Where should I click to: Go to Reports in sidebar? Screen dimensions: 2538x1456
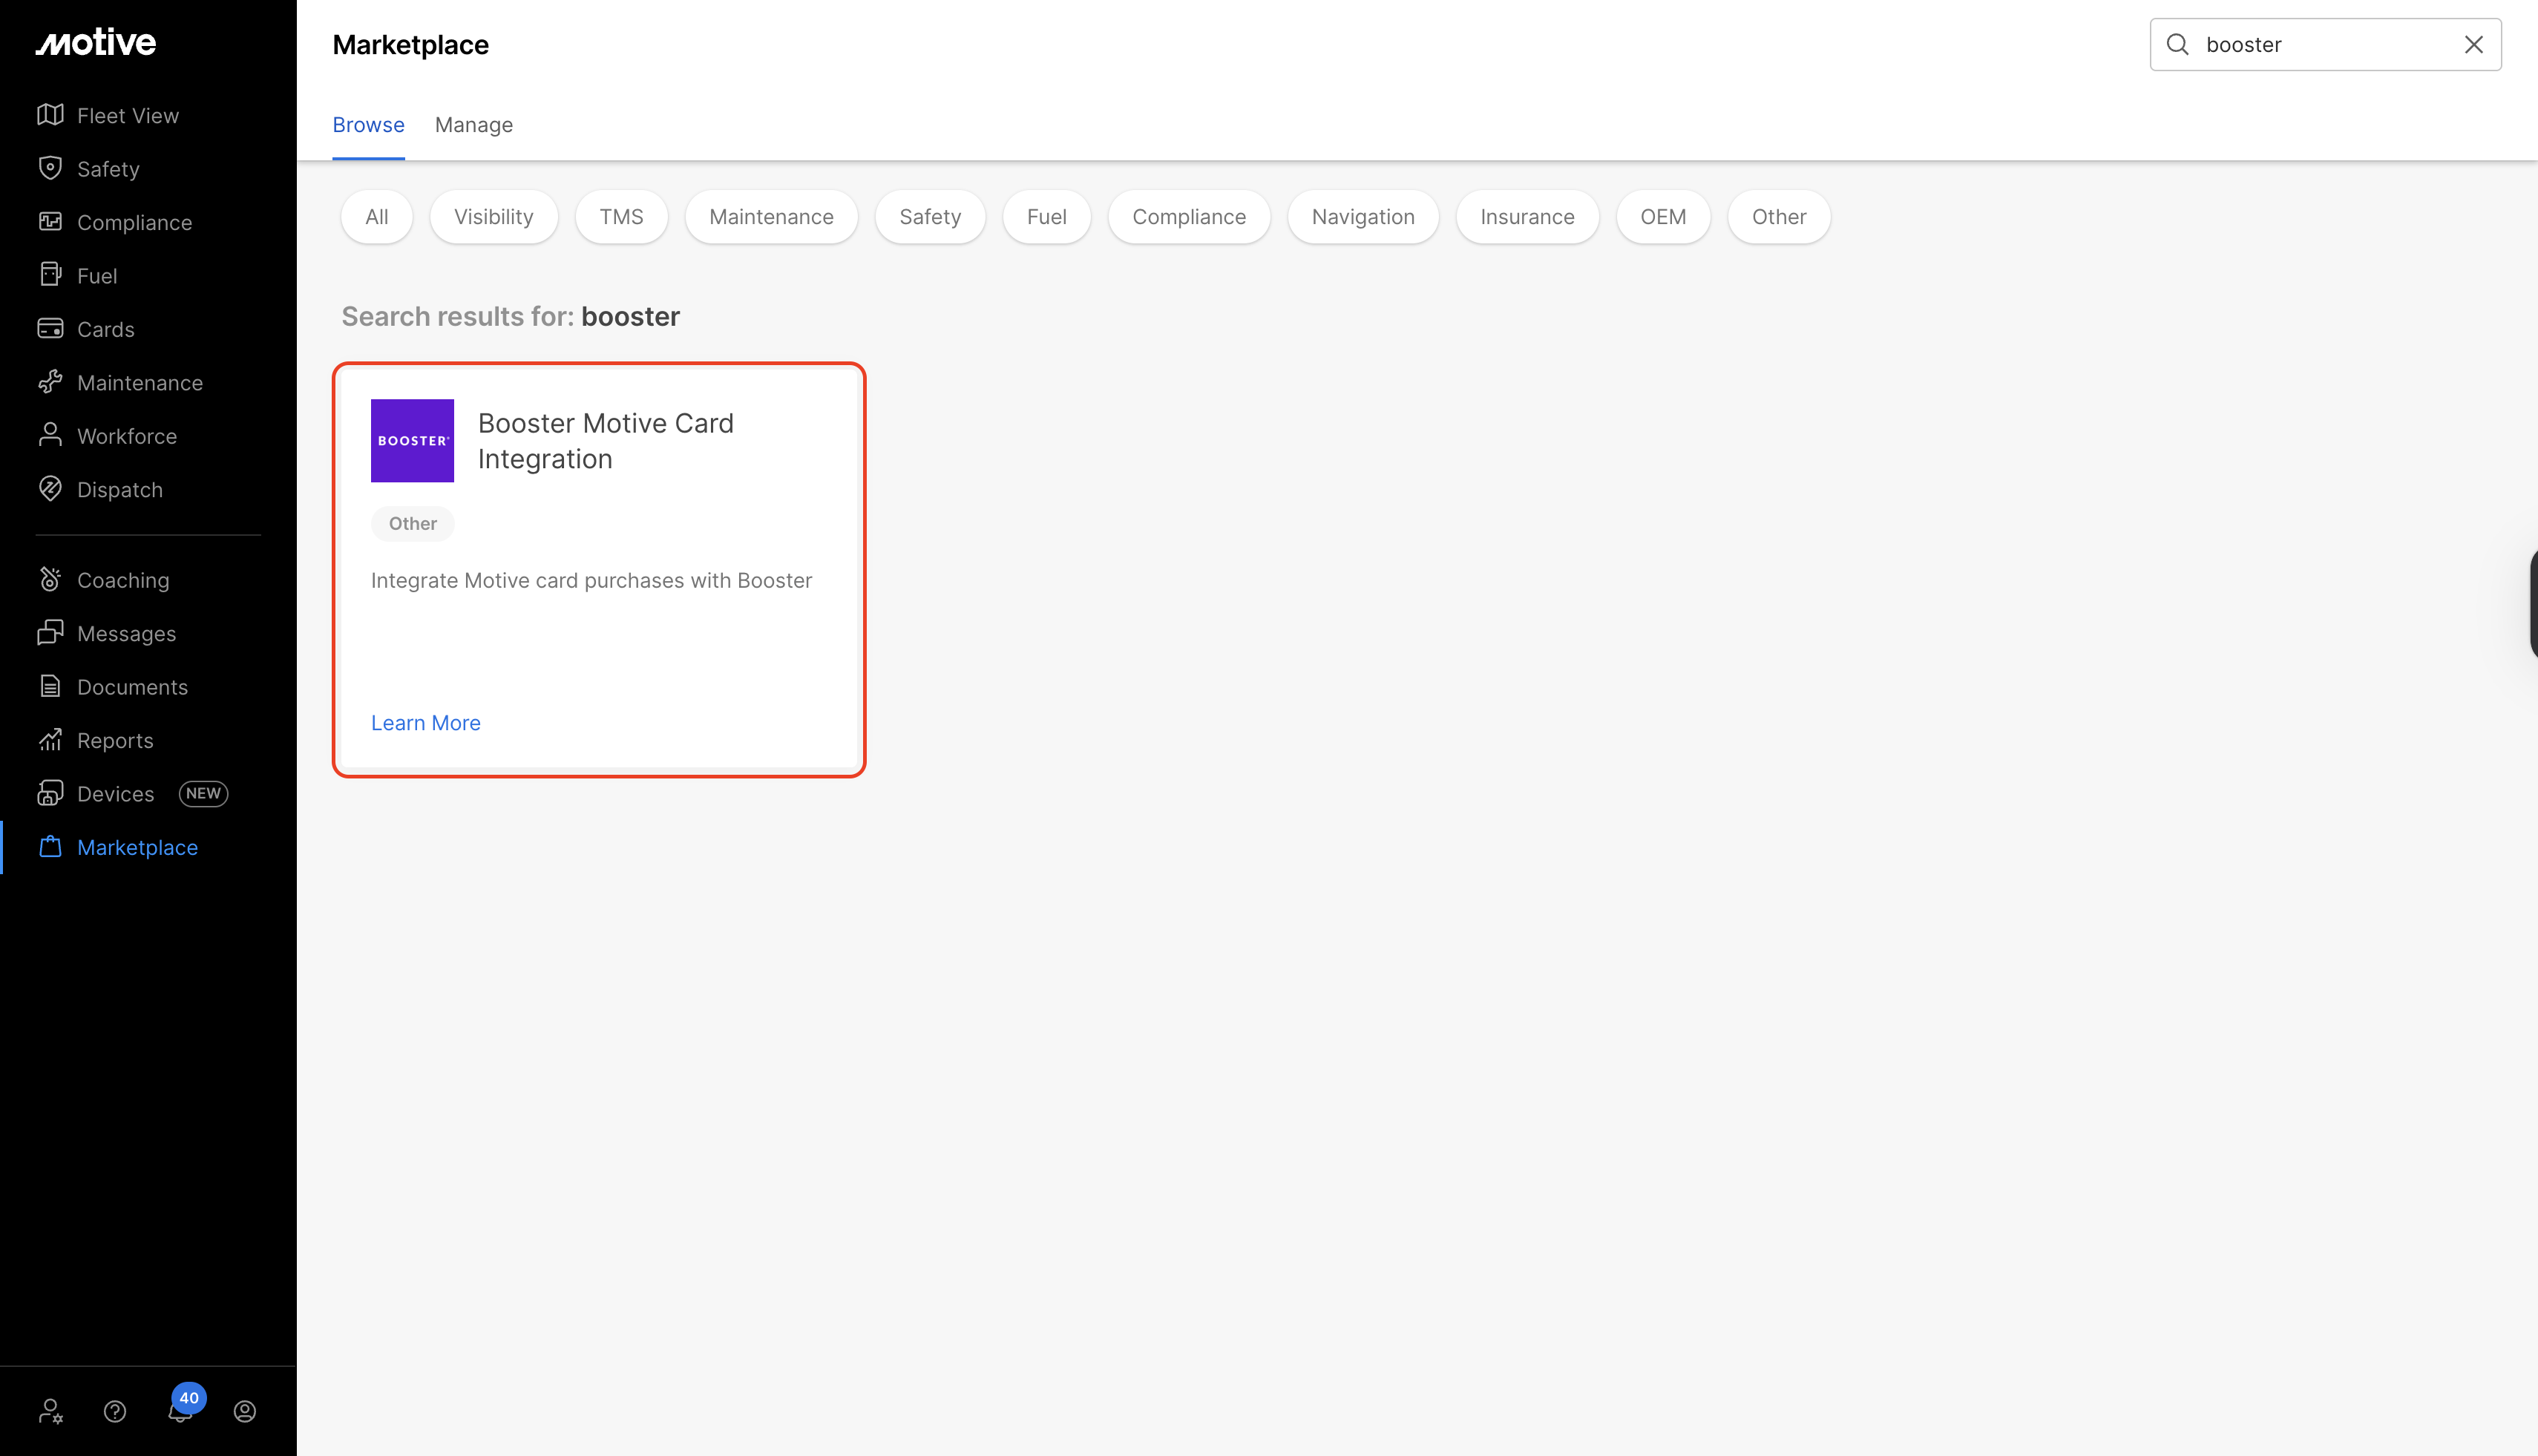[115, 741]
